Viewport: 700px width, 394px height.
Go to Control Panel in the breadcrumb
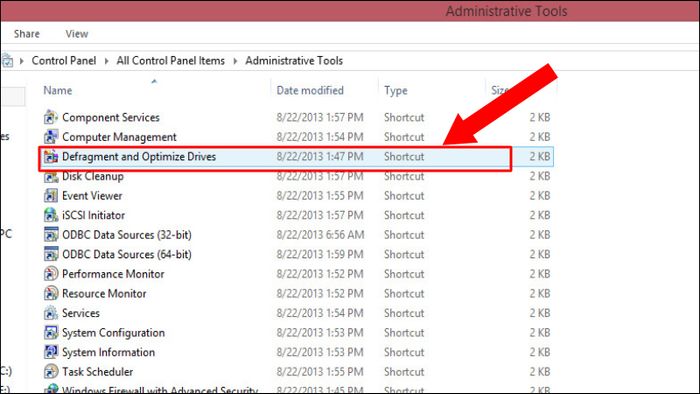[64, 61]
